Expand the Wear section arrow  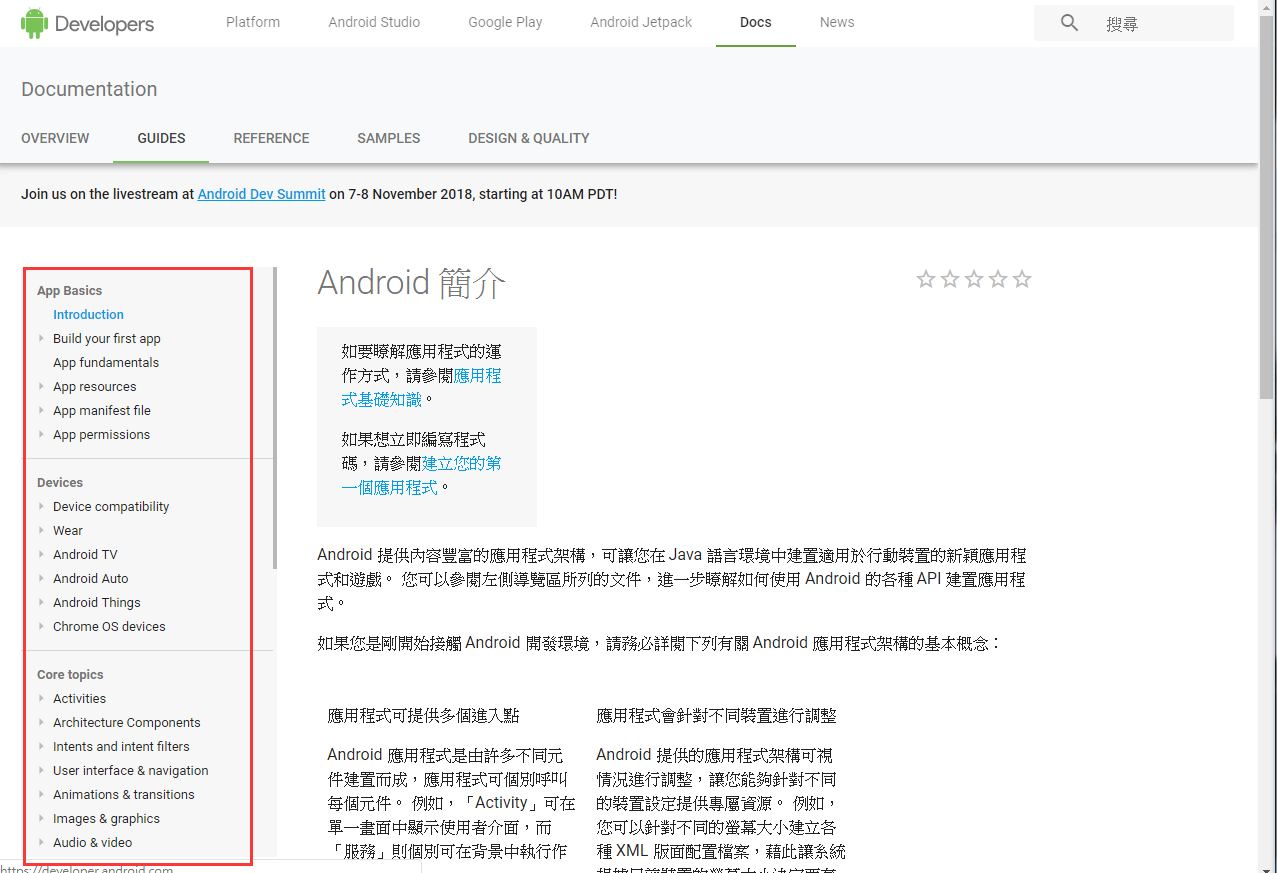[x=41, y=530]
